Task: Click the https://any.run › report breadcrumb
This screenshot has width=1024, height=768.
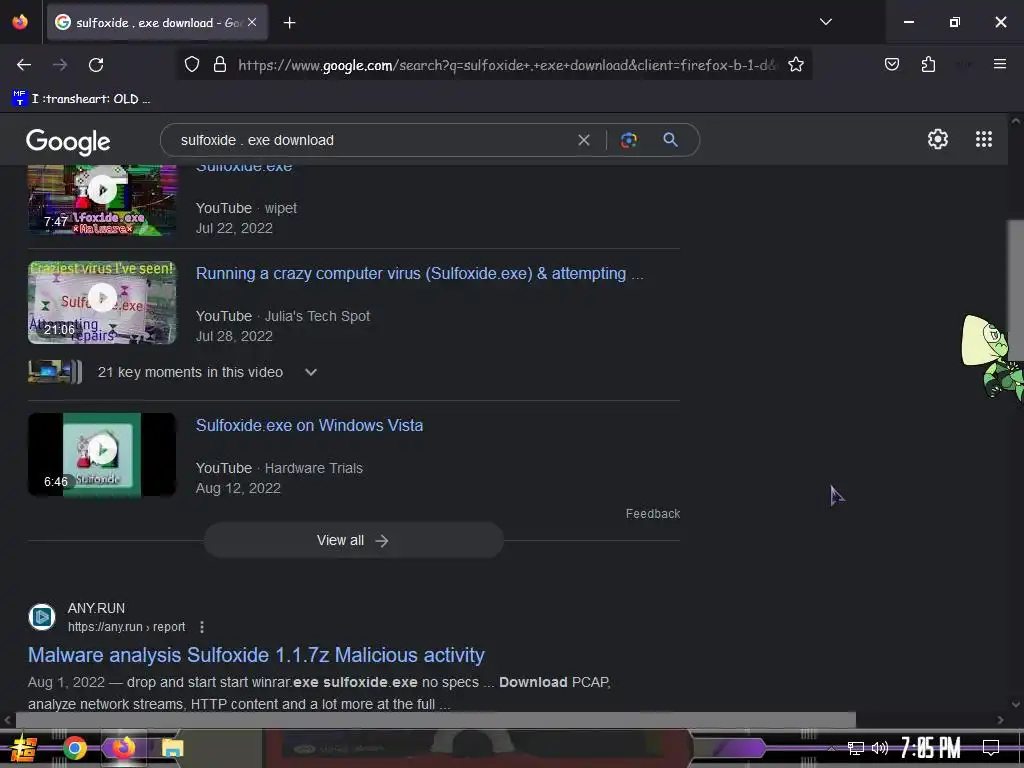Action: 127,627
